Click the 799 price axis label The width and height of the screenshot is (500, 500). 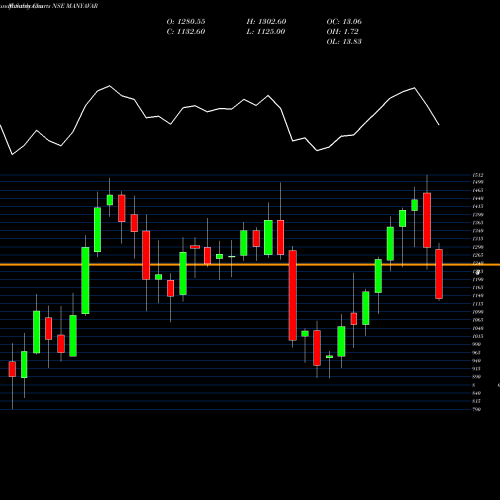477,409
